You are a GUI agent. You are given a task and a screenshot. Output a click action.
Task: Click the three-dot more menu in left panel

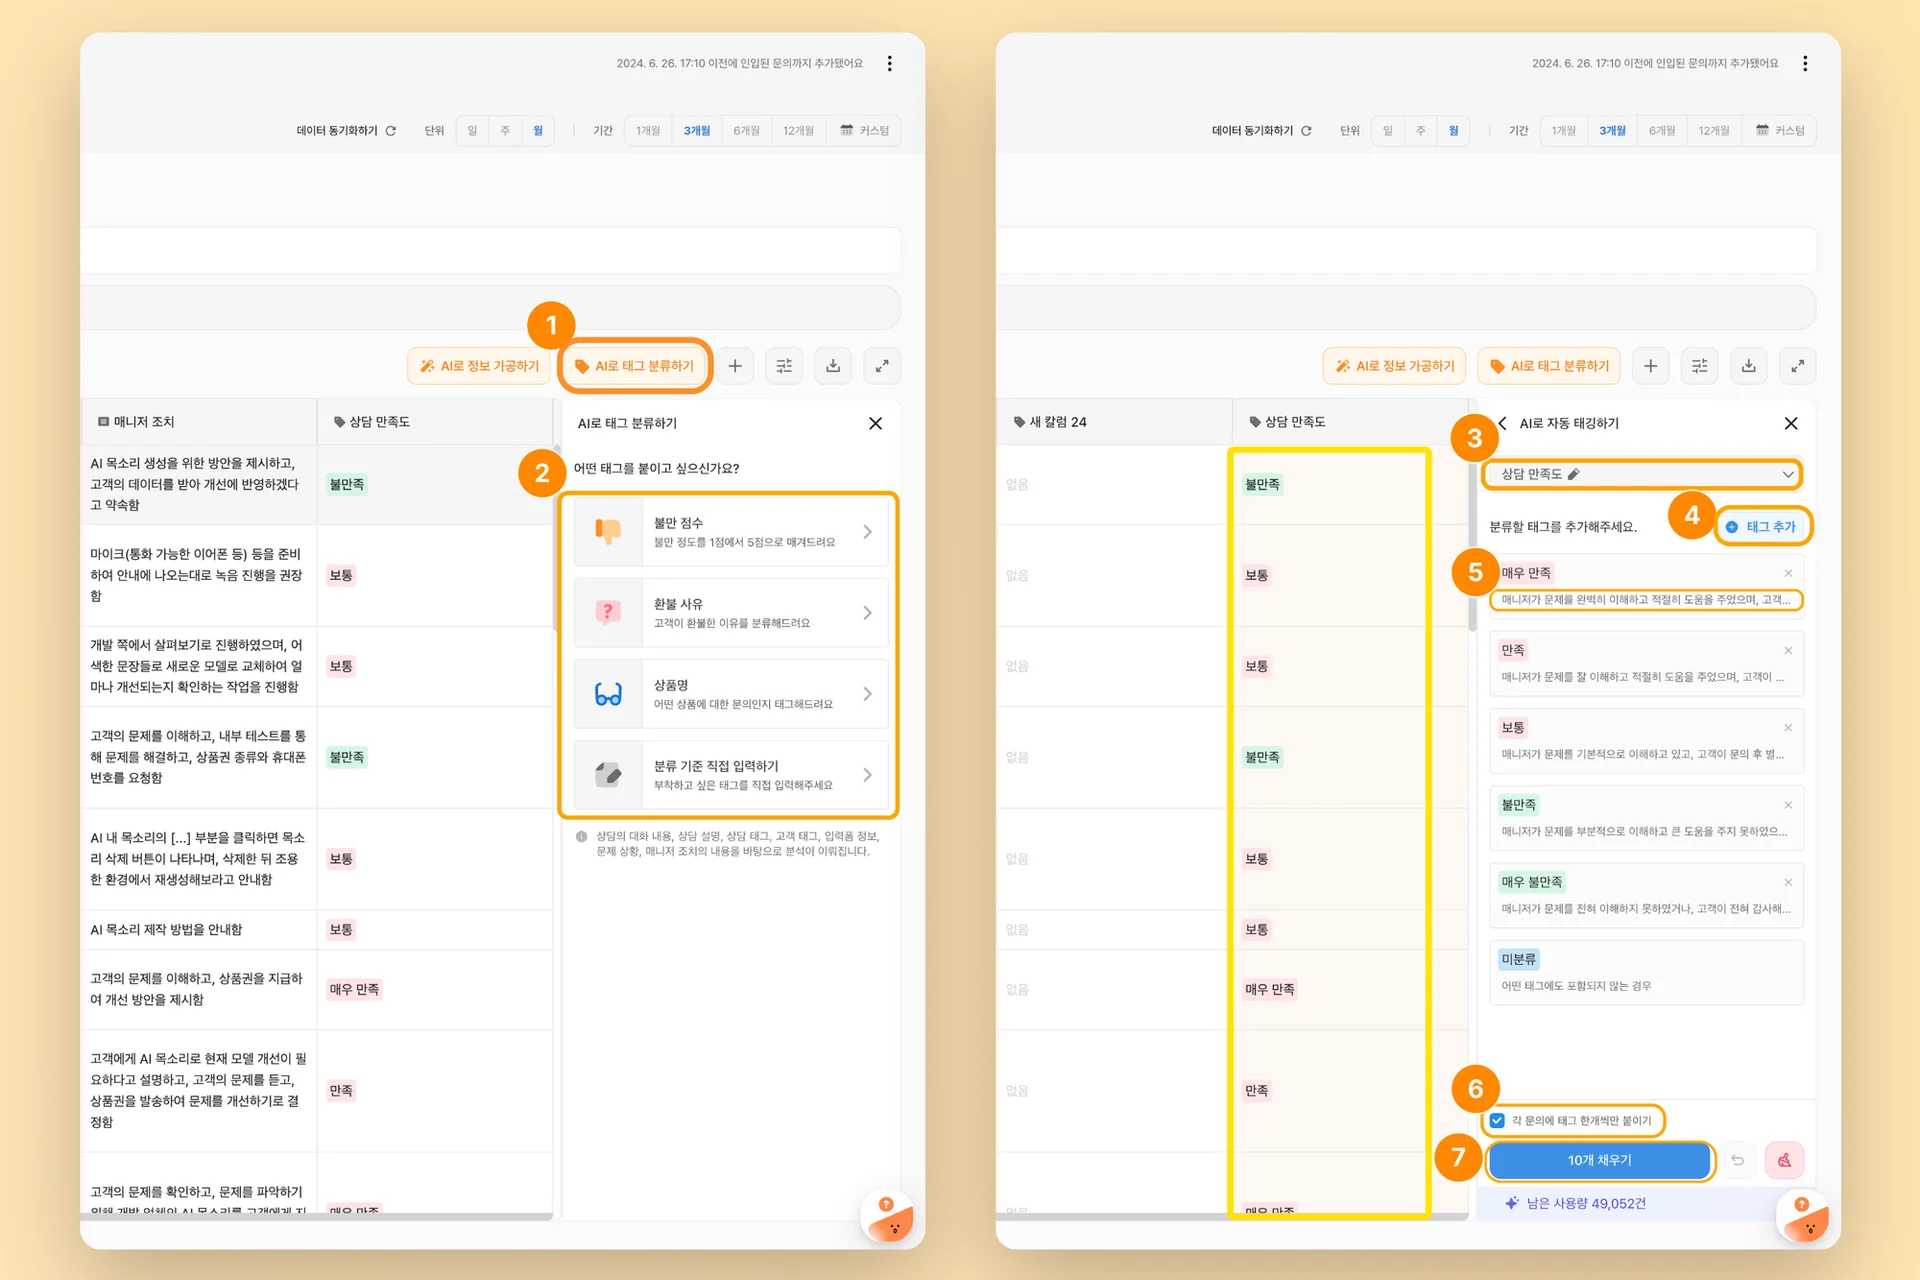coord(889,63)
